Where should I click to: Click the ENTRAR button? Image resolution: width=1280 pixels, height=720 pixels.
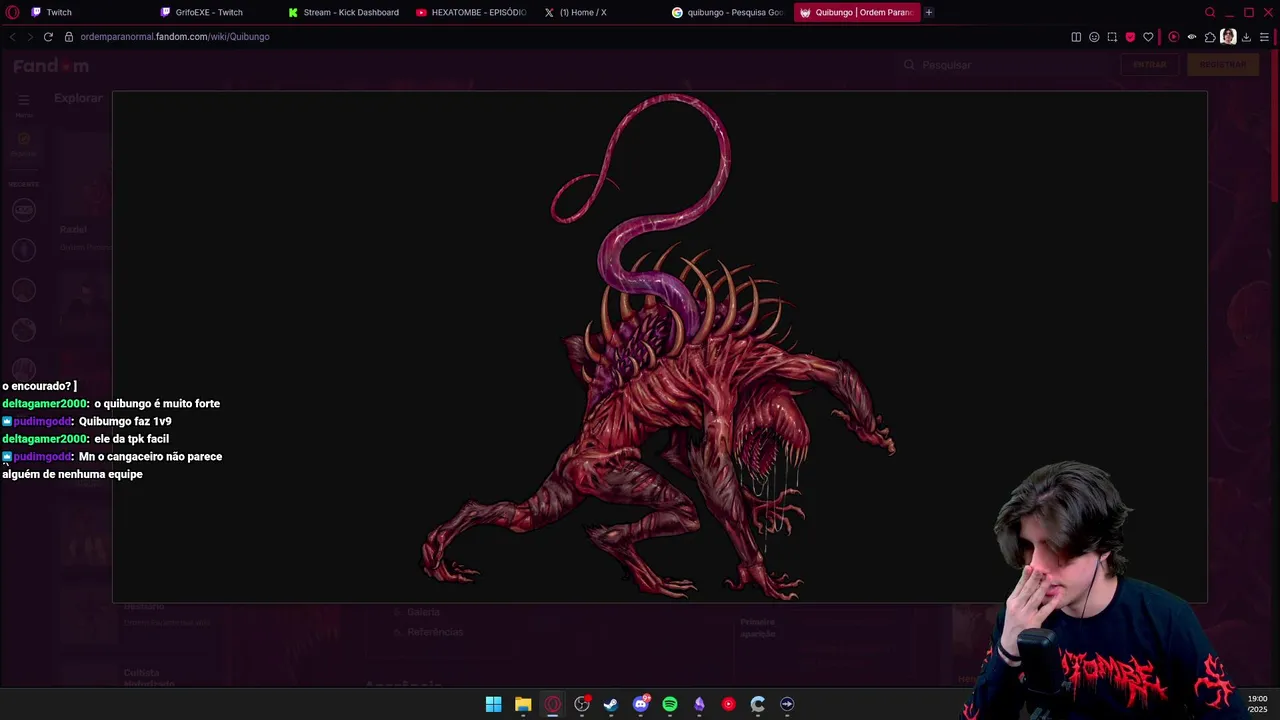tap(1150, 65)
